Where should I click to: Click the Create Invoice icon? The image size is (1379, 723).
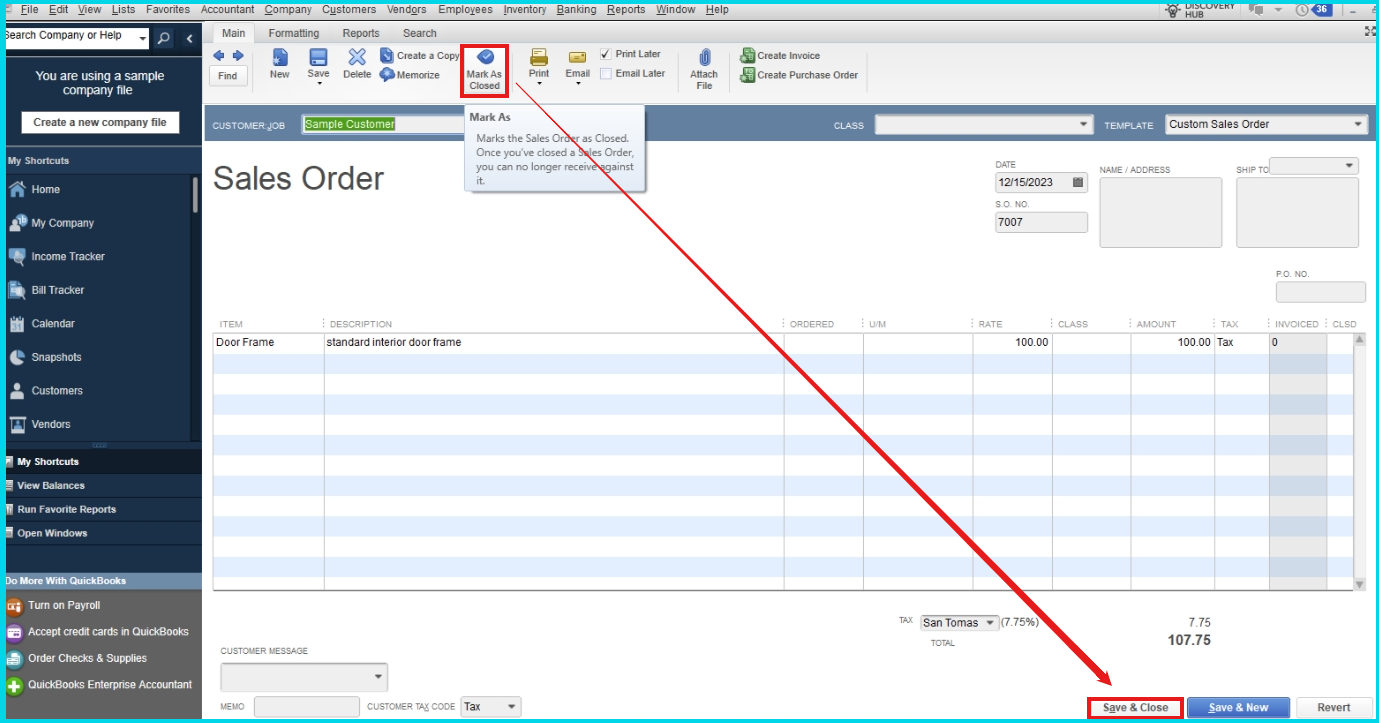tap(747, 56)
